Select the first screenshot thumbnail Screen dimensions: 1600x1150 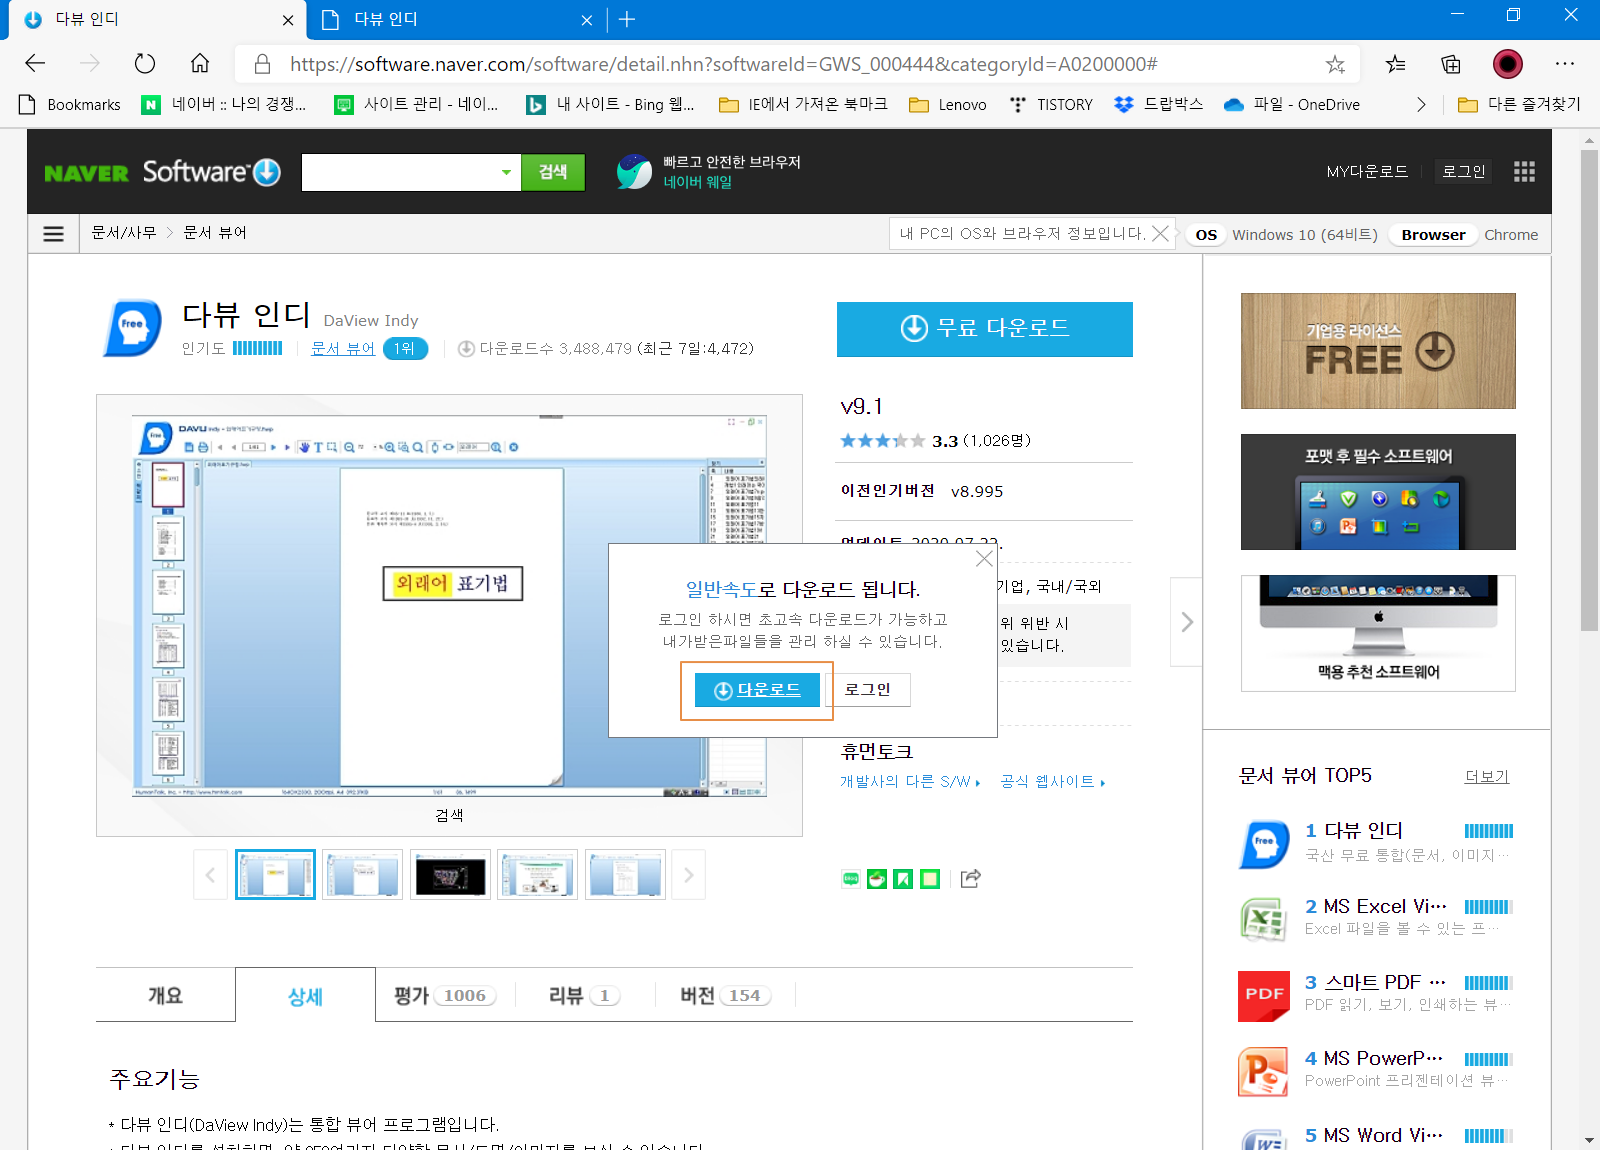point(275,875)
